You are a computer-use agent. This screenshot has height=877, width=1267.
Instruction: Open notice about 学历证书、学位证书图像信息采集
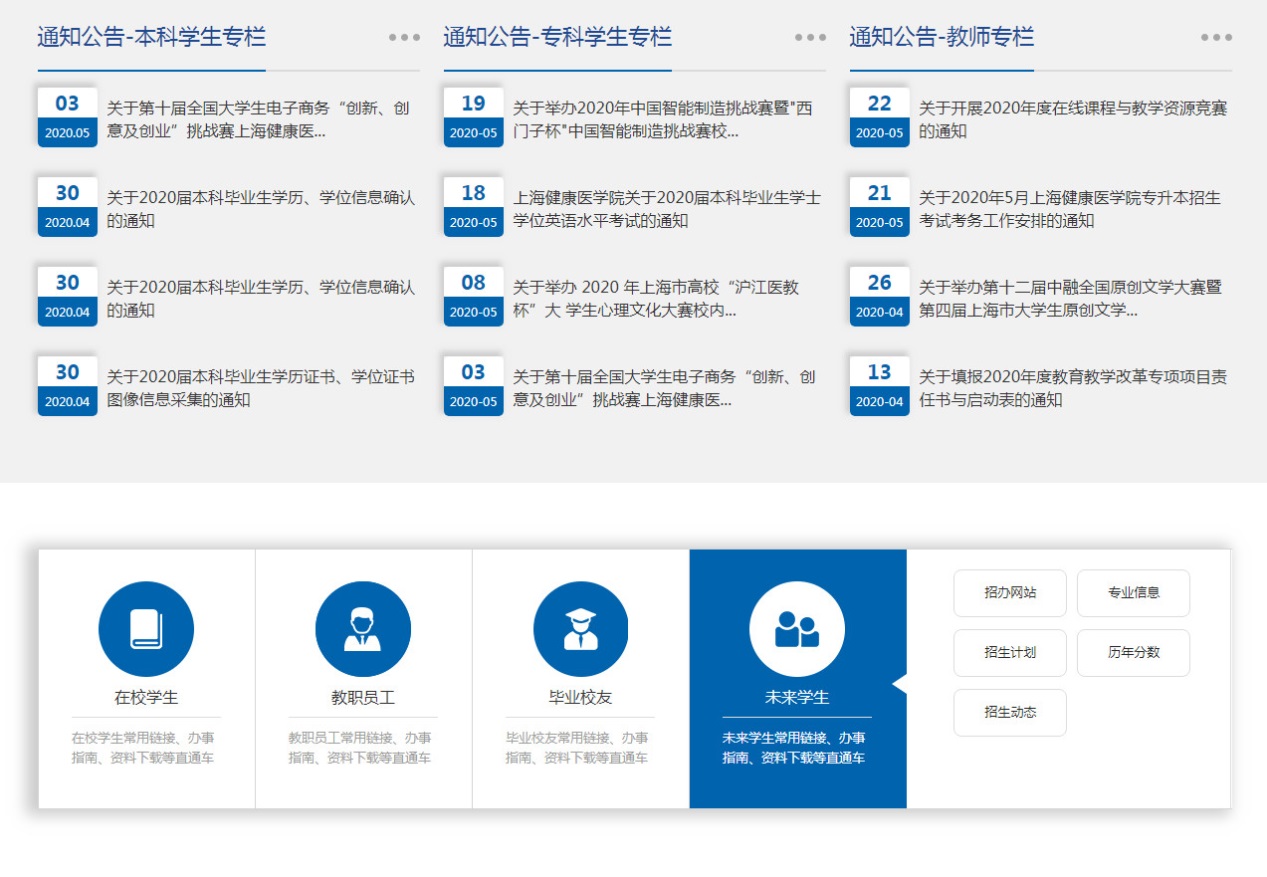coord(260,388)
